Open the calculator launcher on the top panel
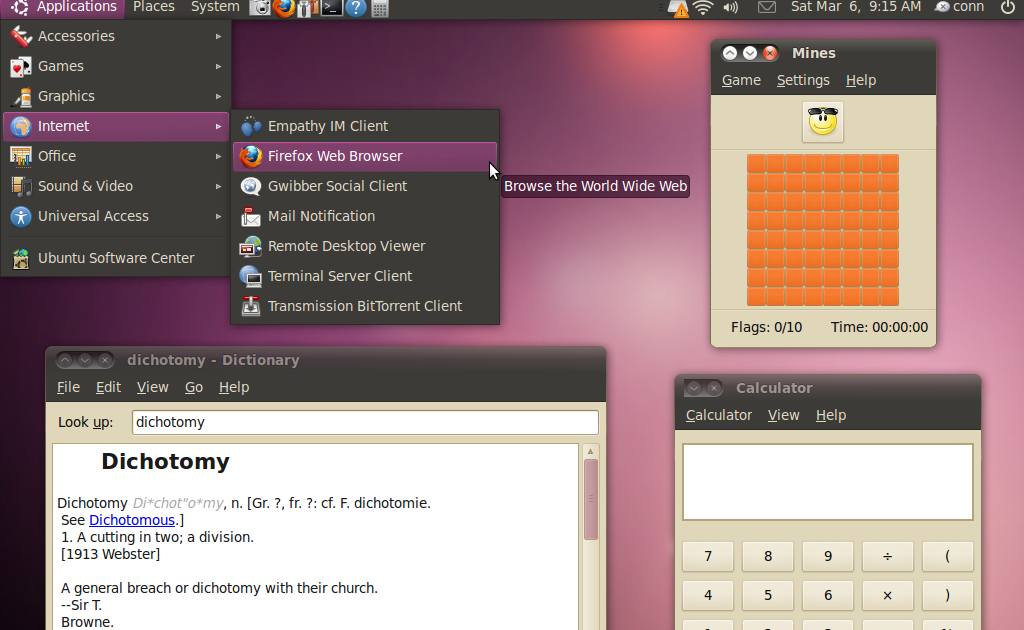Image resolution: width=1024 pixels, height=630 pixels. (x=378, y=8)
